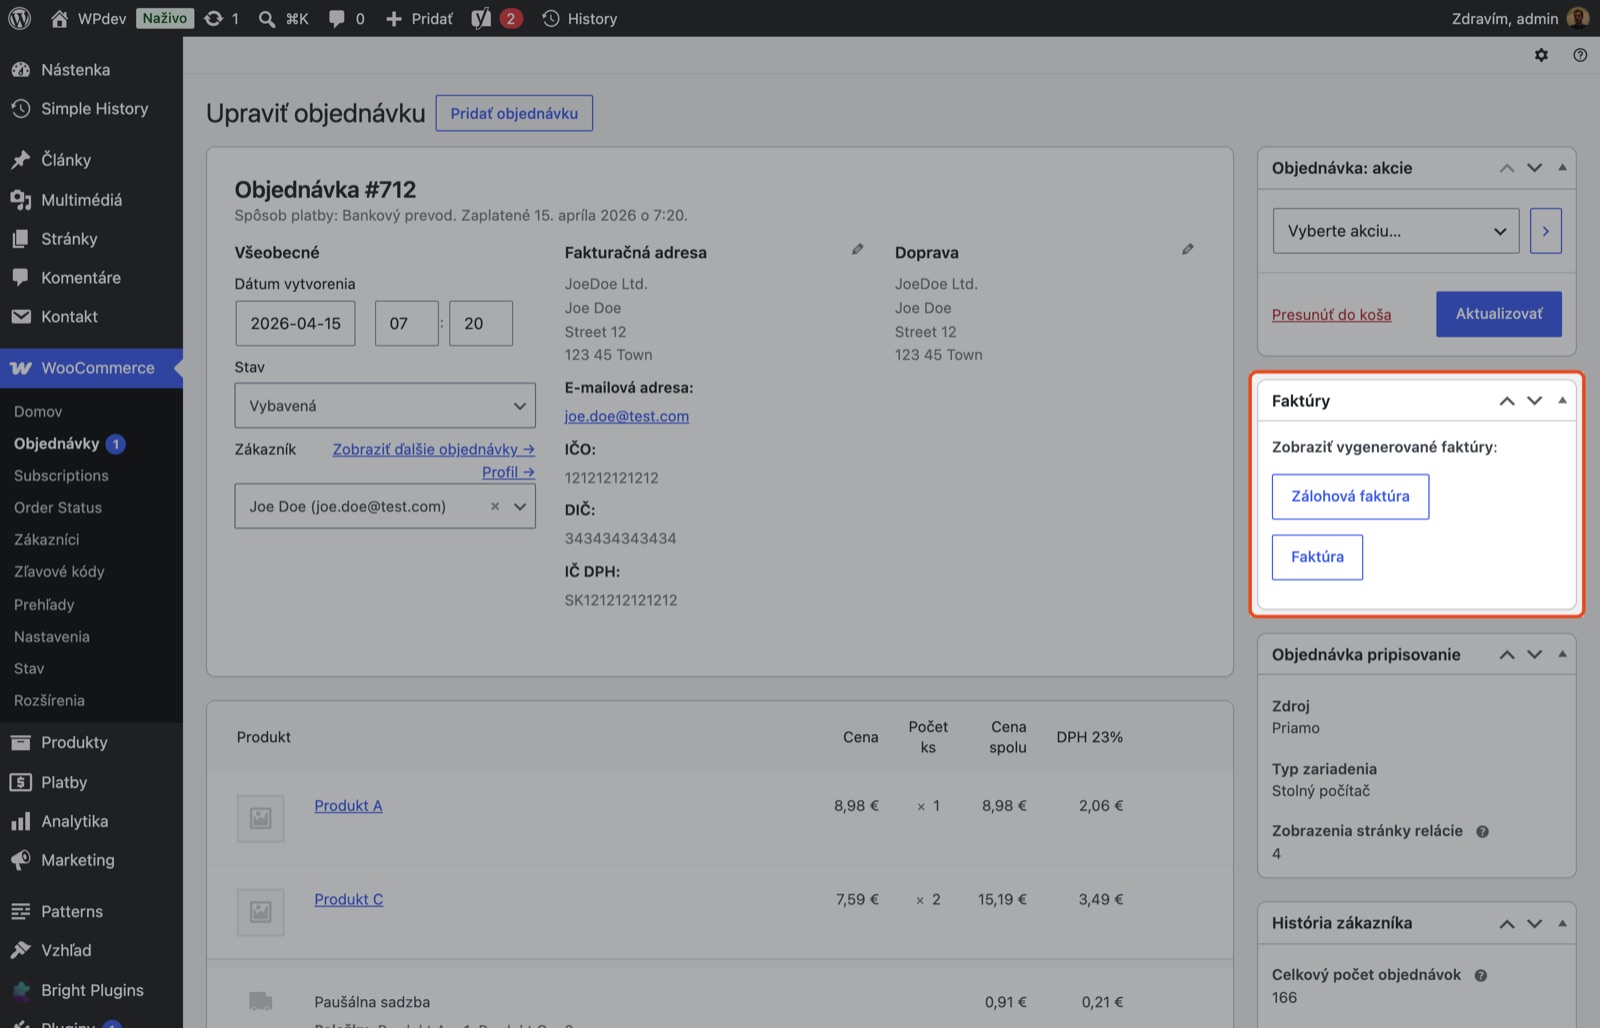The width and height of the screenshot is (1600, 1028).
Task: Click admin avatar picture
Action: tap(1578, 18)
